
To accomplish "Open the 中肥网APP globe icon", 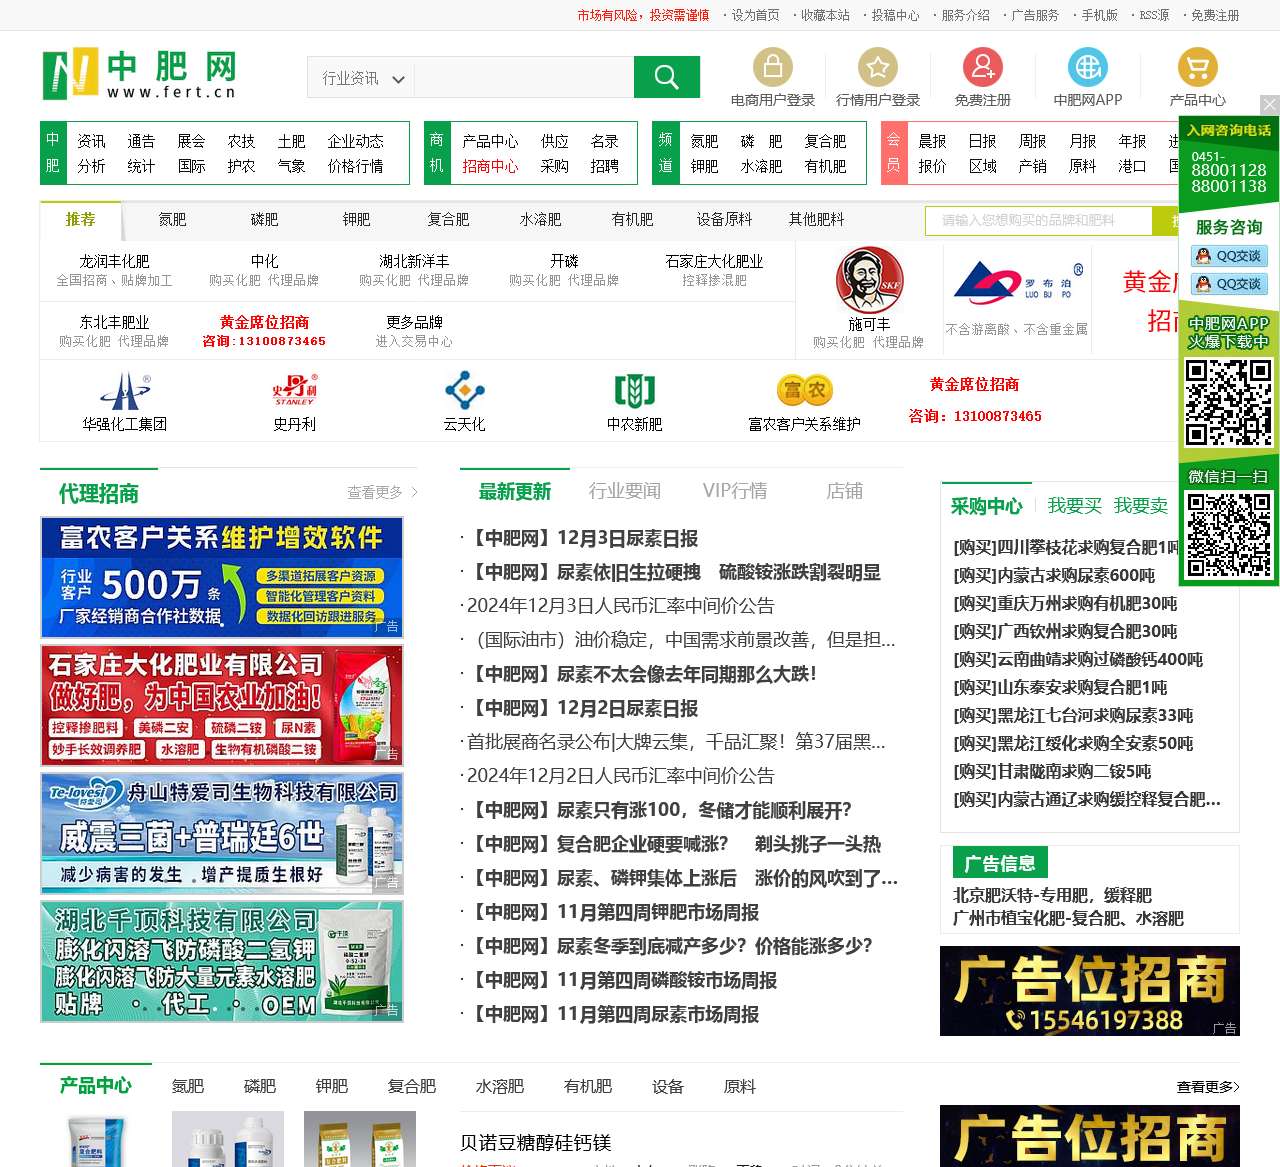I will pyautogui.click(x=1088, y=67).
